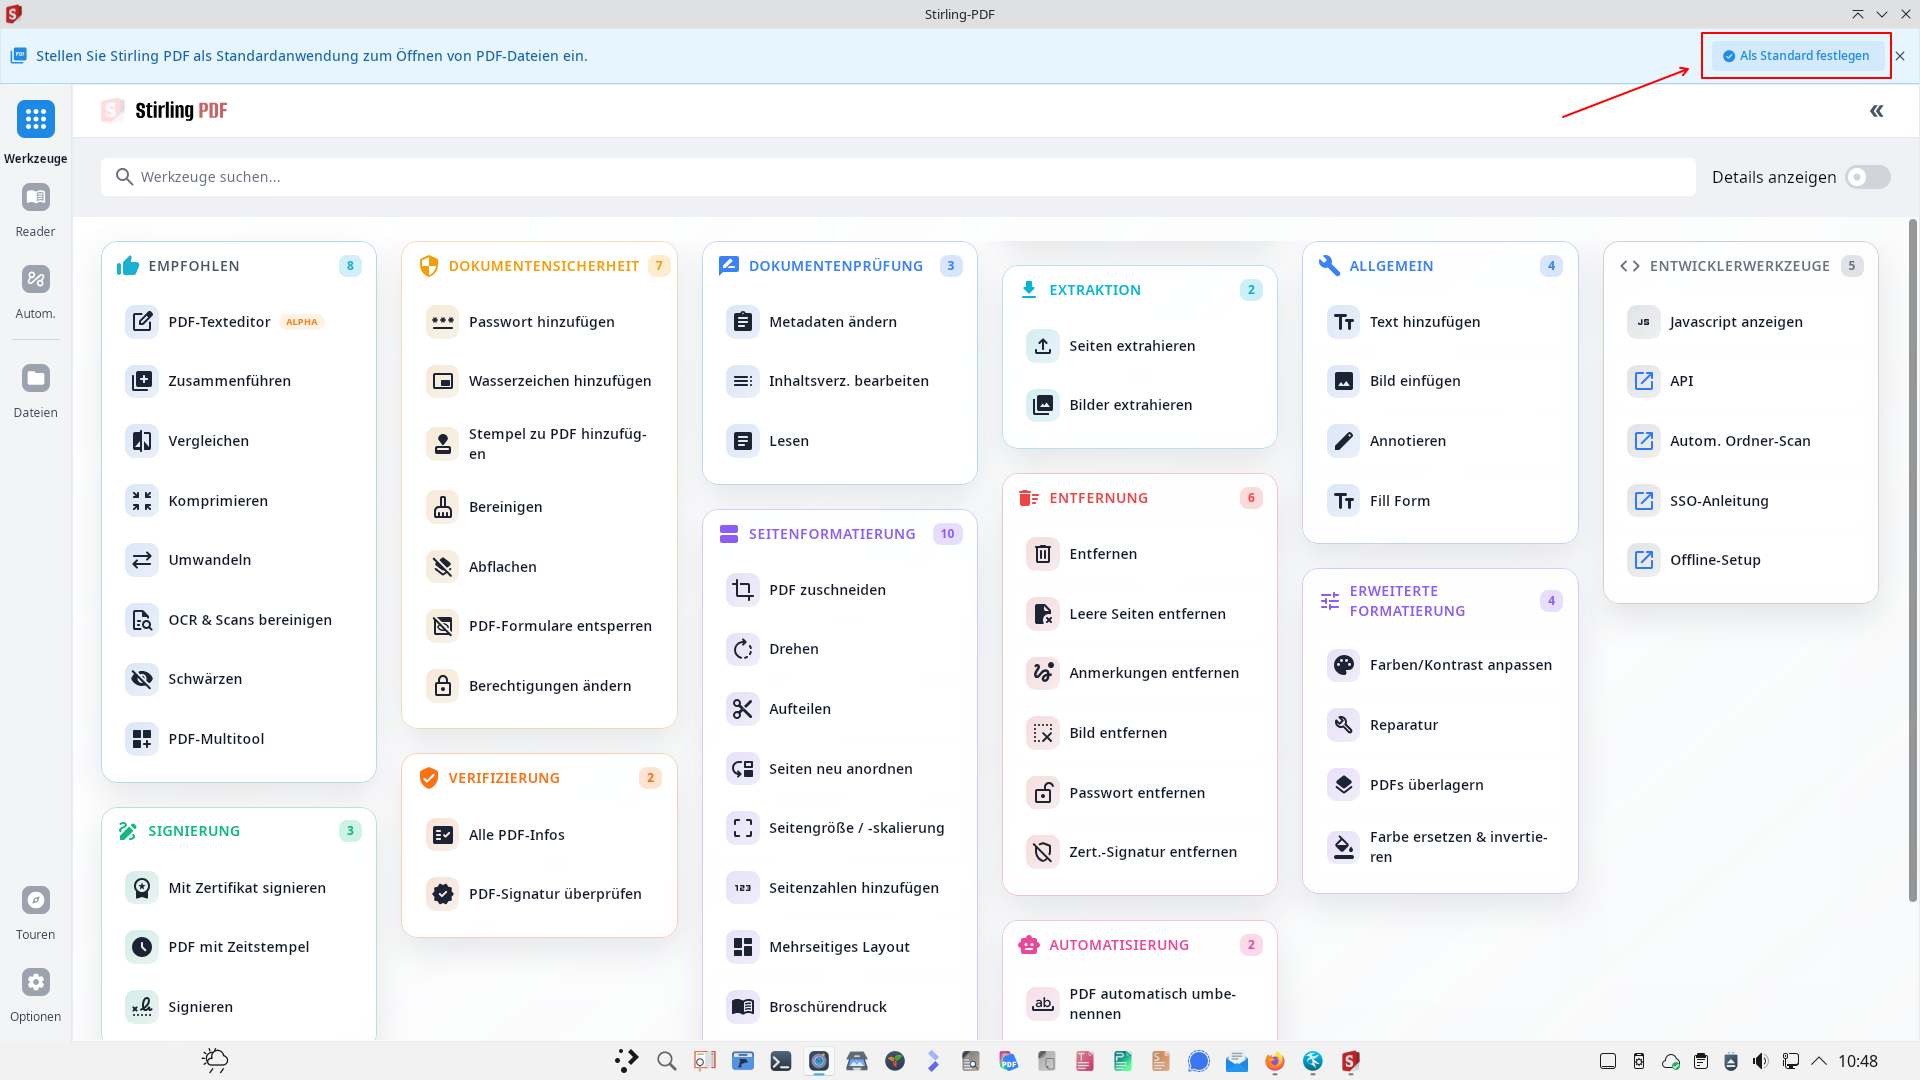
Task: Select the Schwärzen redaction tool icon
Action: 142,679
